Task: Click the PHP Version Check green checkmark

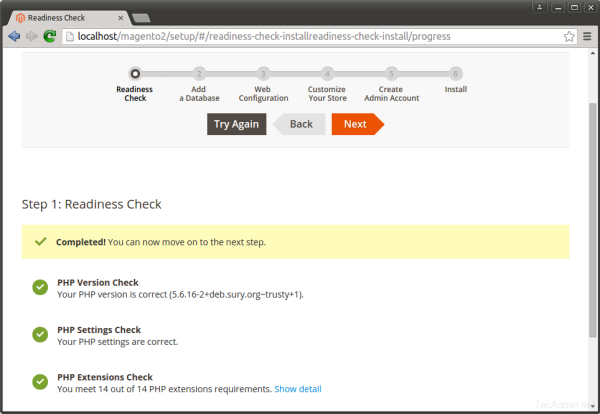Action: tap(40, 288)
